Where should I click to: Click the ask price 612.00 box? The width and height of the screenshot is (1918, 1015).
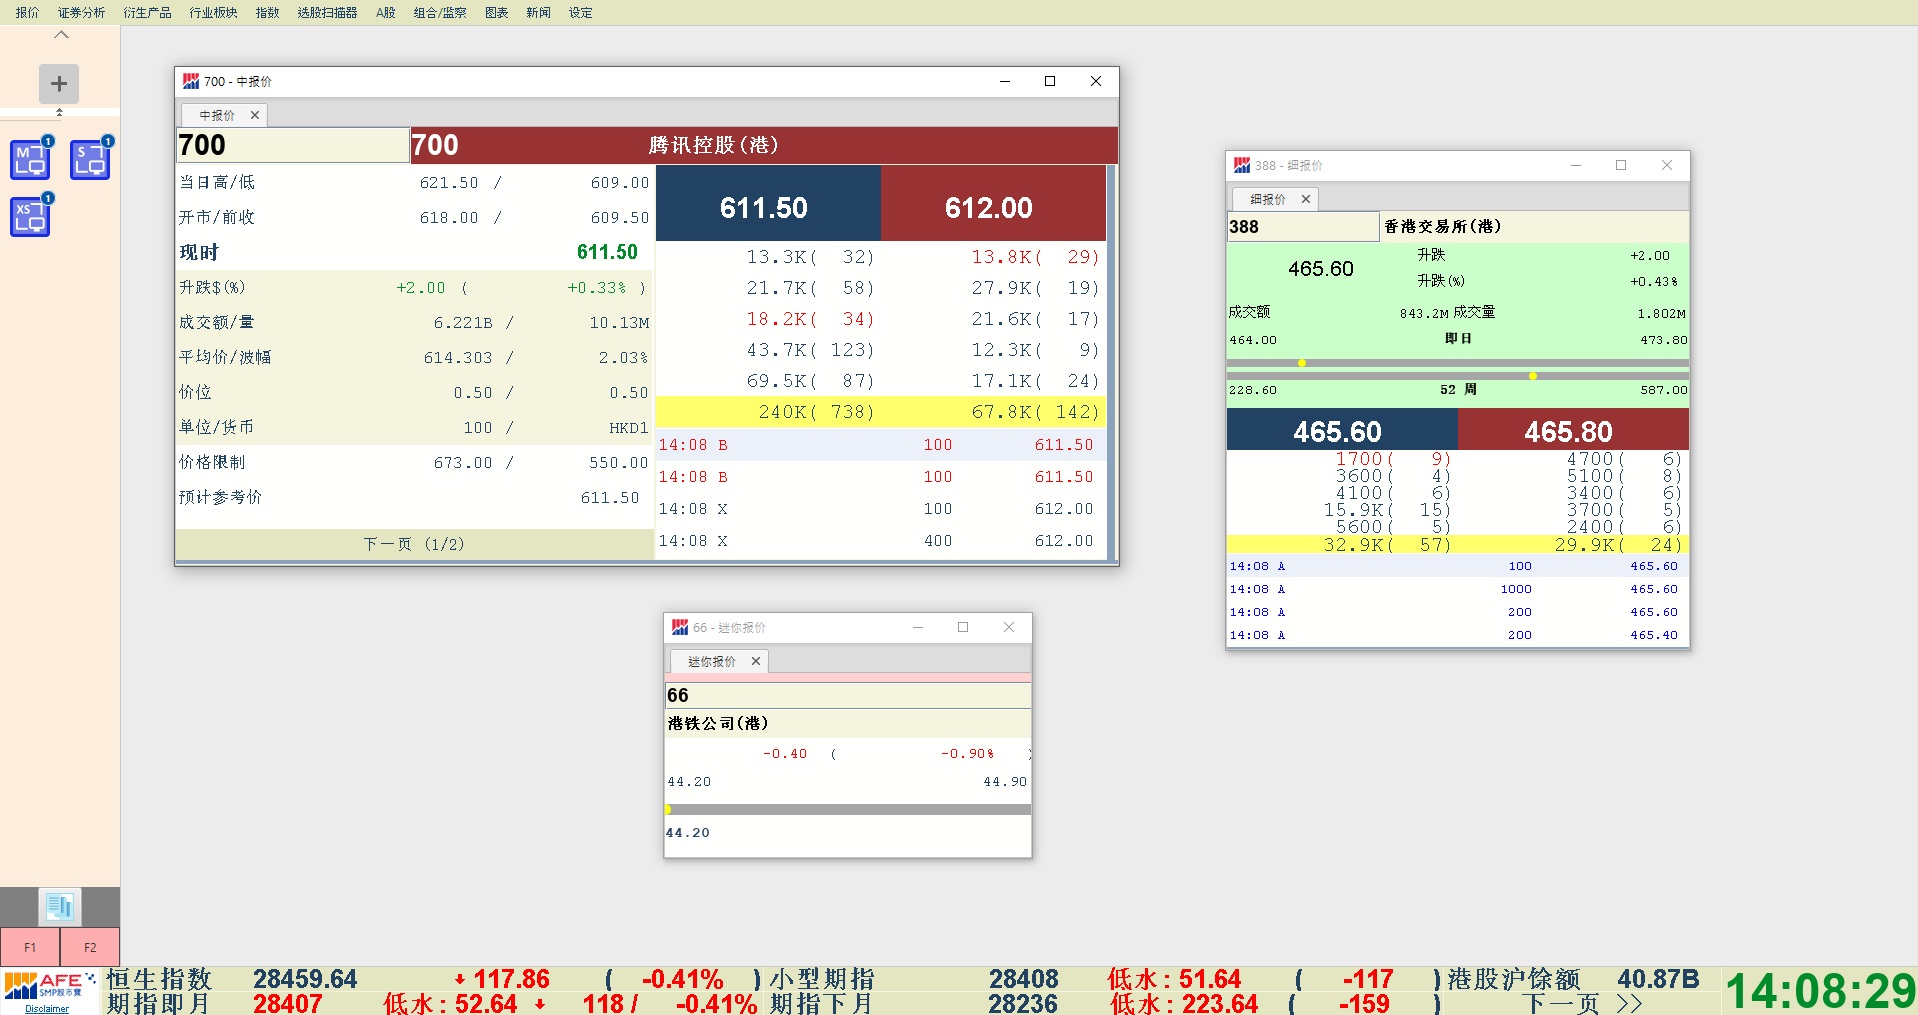(x=993, y=203)
